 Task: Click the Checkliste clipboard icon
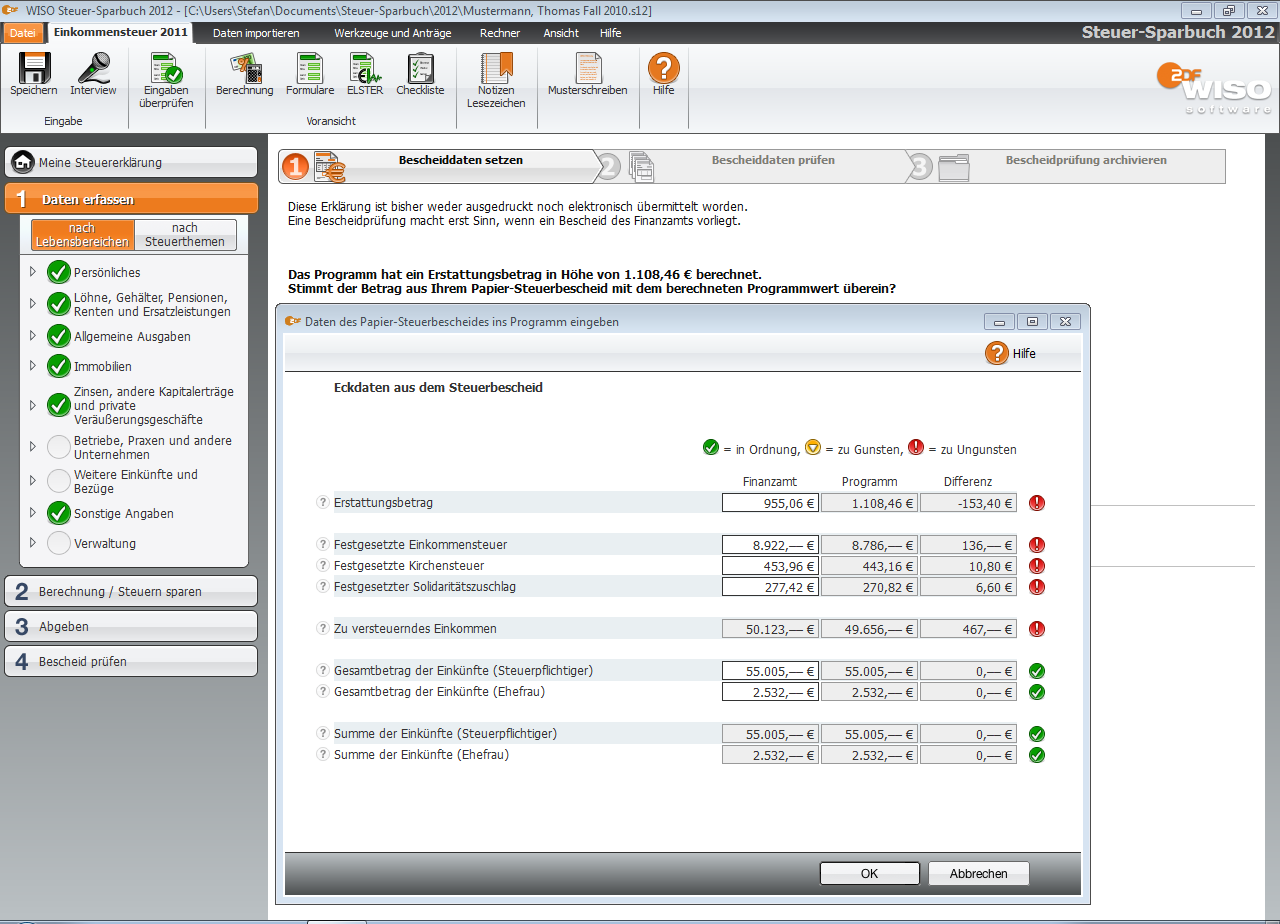pyautogui.click(x=420, y=70)
